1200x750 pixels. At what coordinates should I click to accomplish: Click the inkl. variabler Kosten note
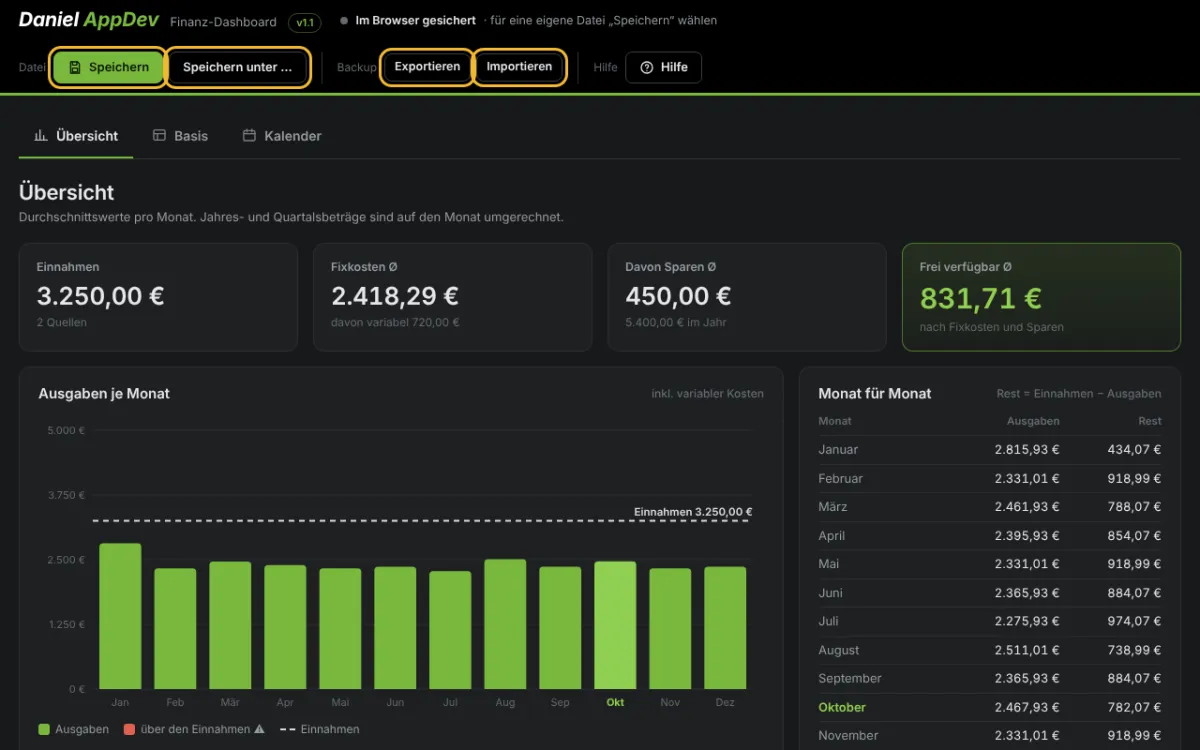(x=707, y=394)
